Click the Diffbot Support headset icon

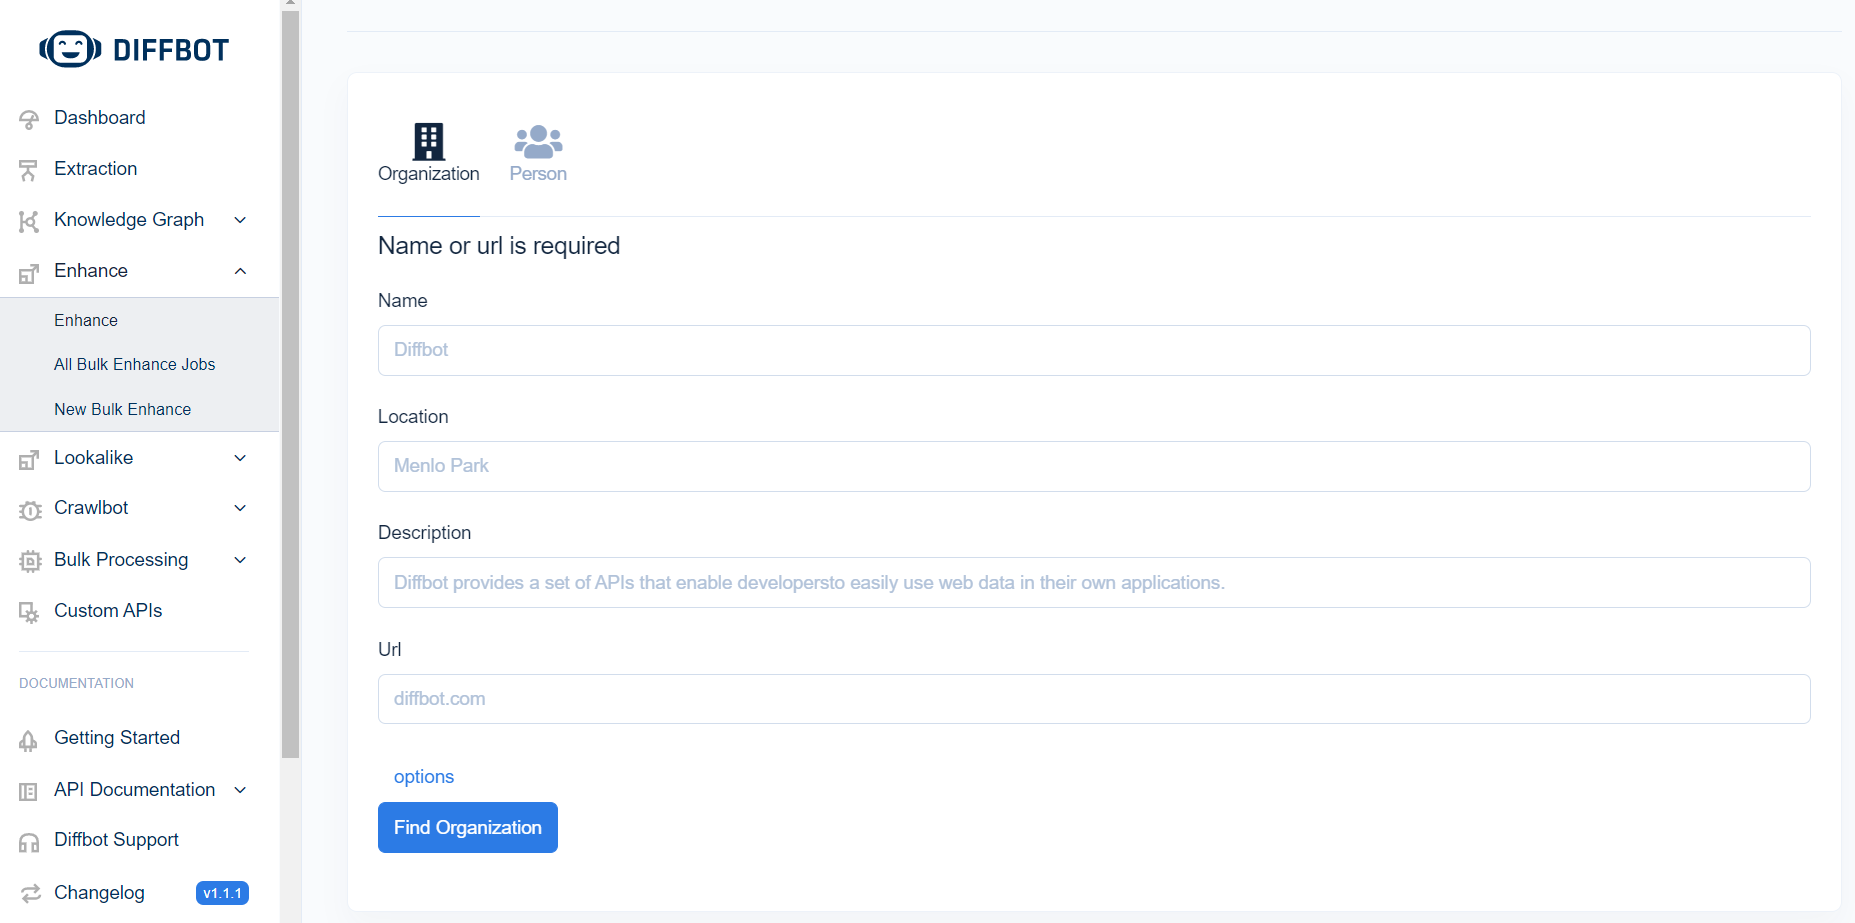pyautogui.click(x=29, y=842)
